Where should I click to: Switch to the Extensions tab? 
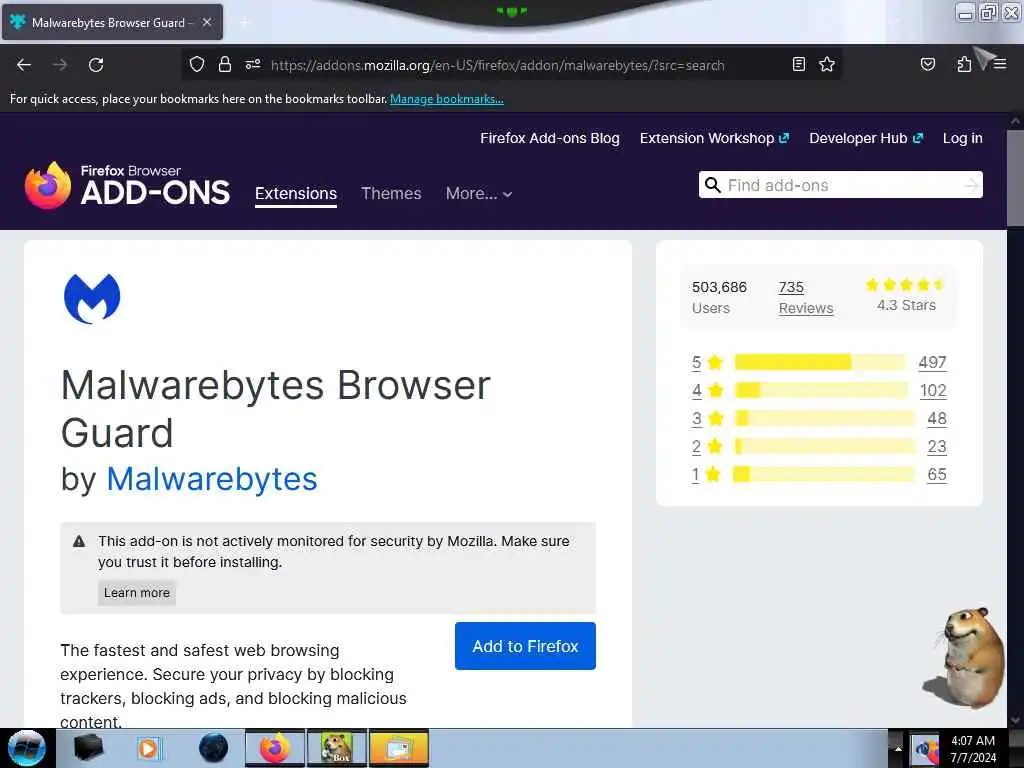pos(296,193)
